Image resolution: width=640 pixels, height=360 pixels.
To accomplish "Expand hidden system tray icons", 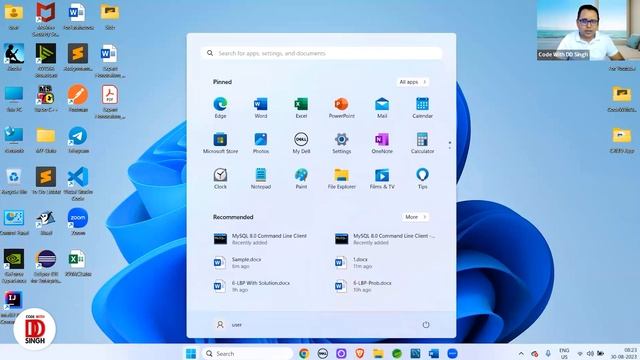I will (521, 353).
